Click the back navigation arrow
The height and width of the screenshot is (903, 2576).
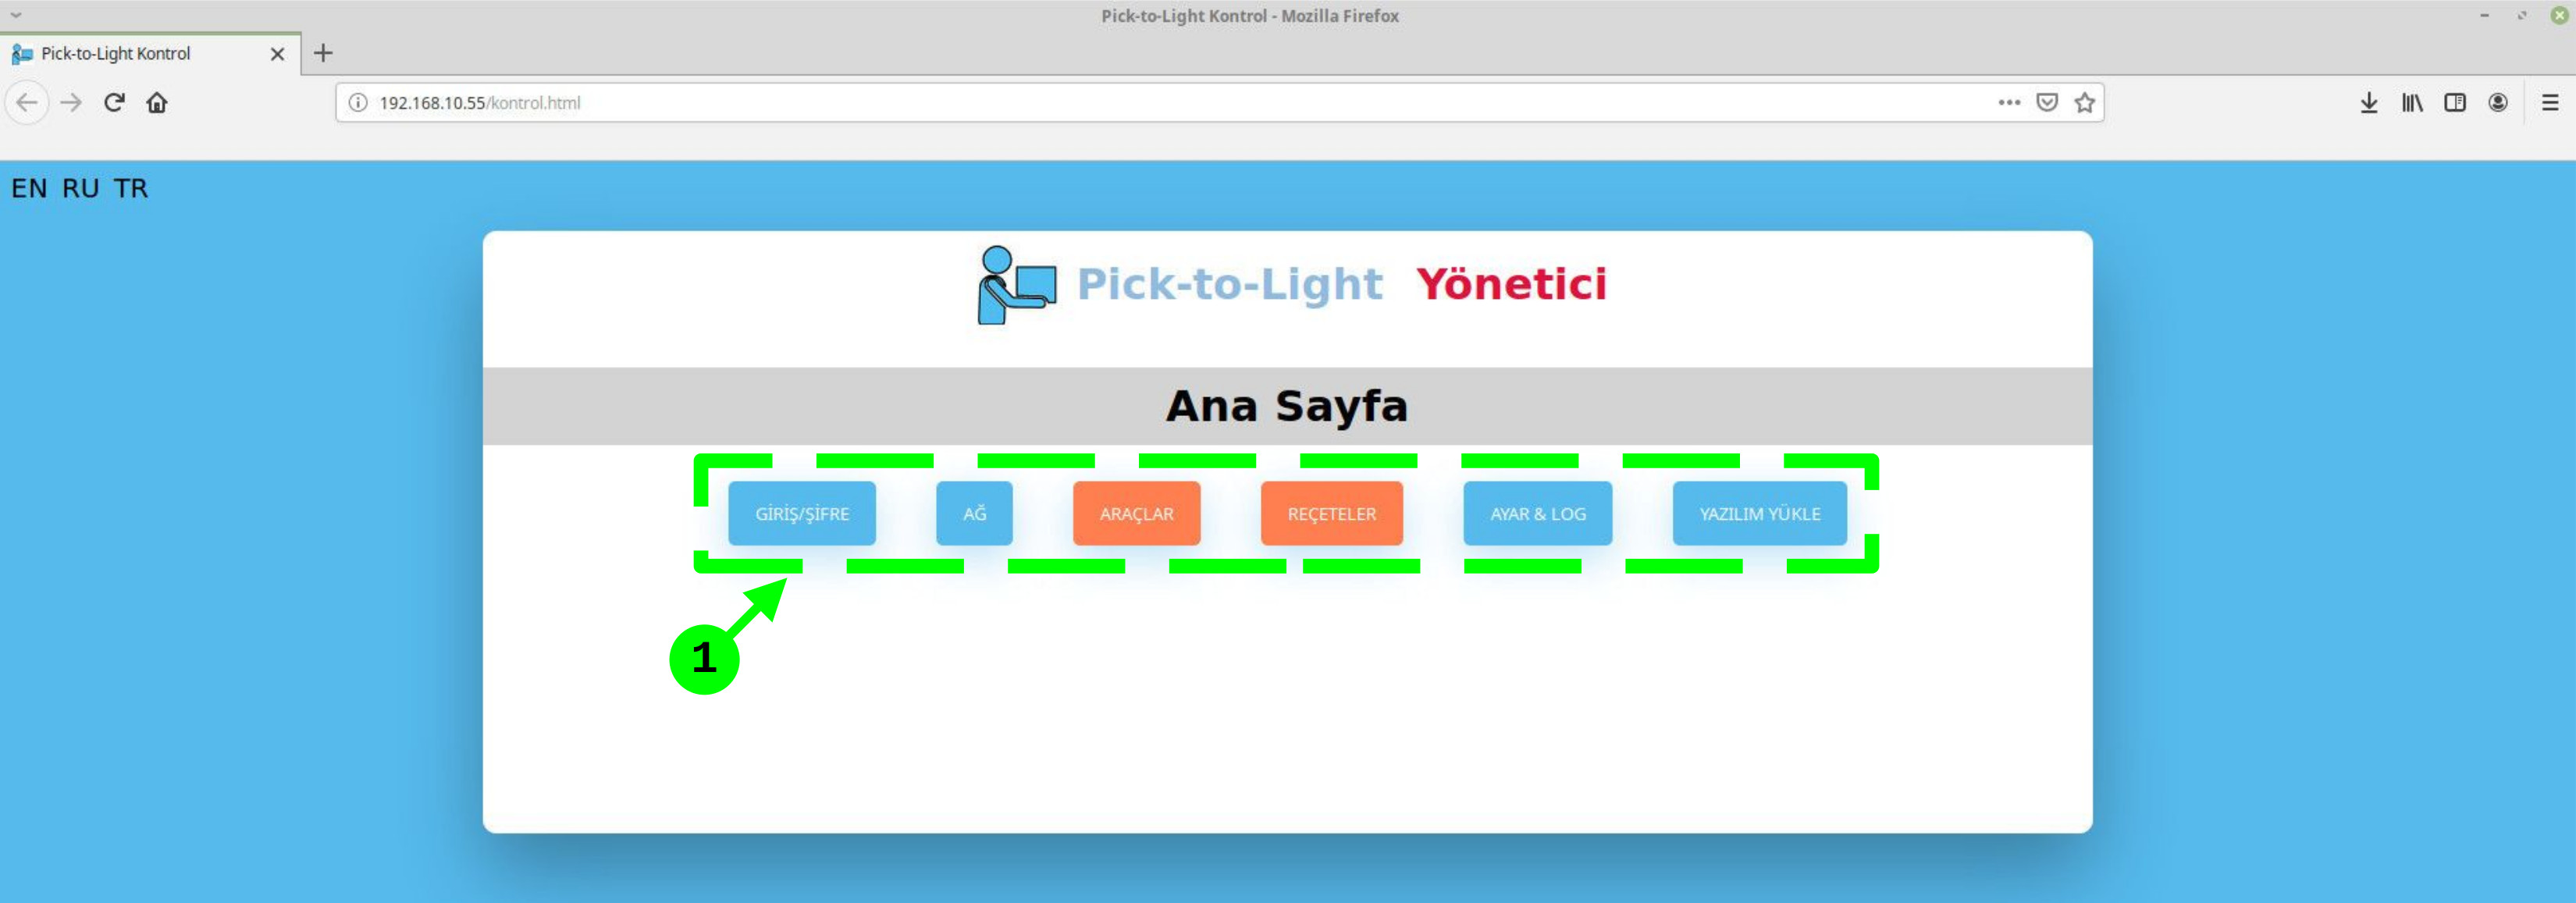27,102
